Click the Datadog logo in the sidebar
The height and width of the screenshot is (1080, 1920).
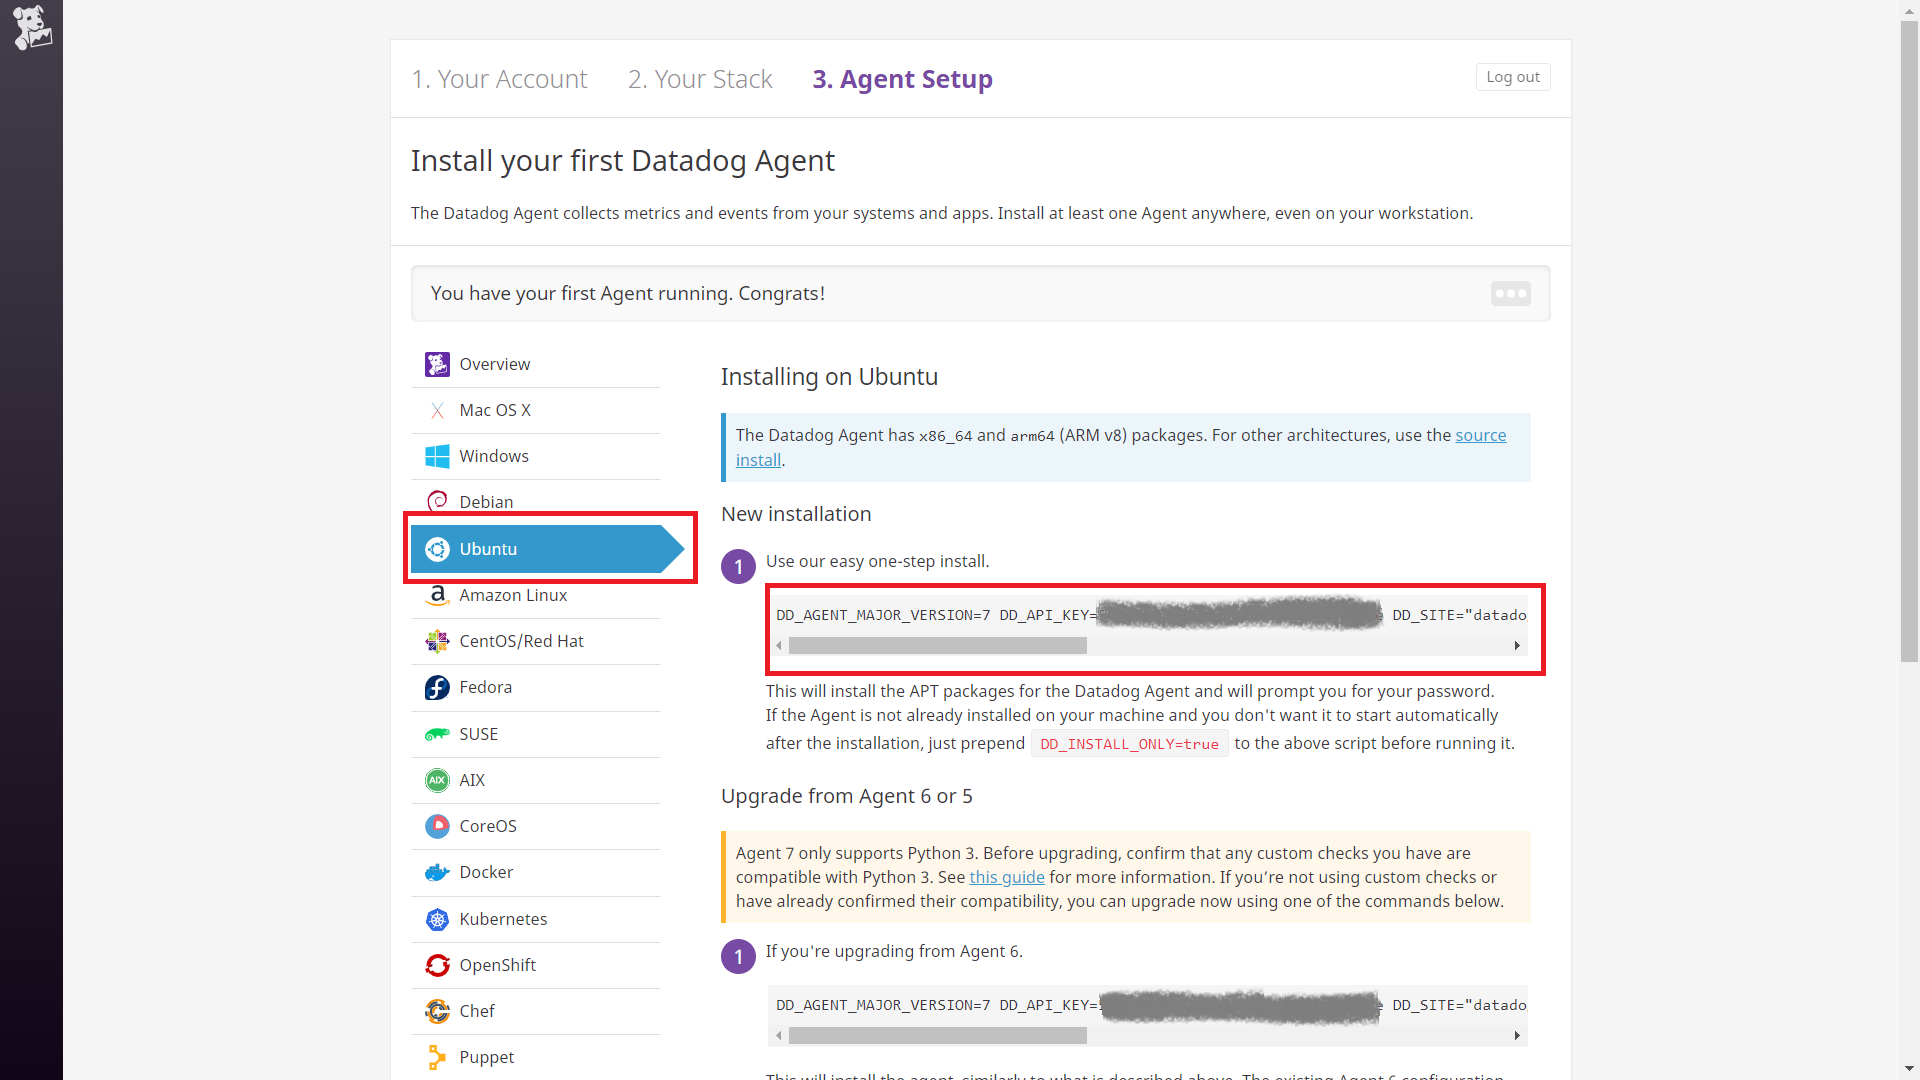pos(32,27)
